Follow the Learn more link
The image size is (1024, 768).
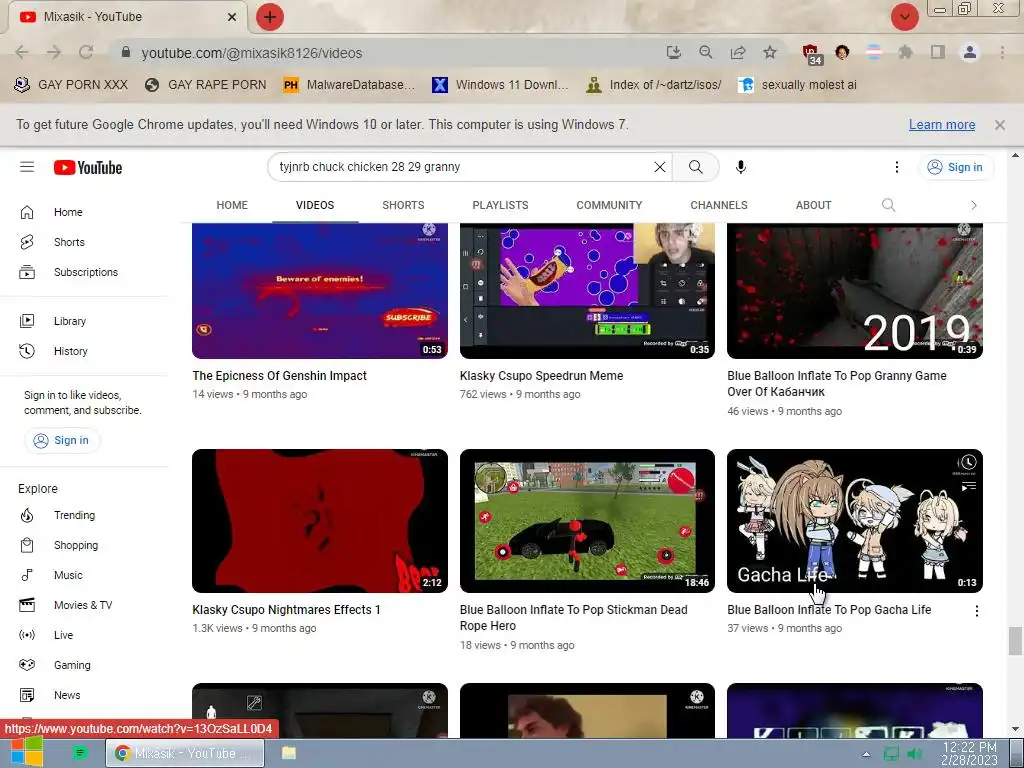click(942, 125)
